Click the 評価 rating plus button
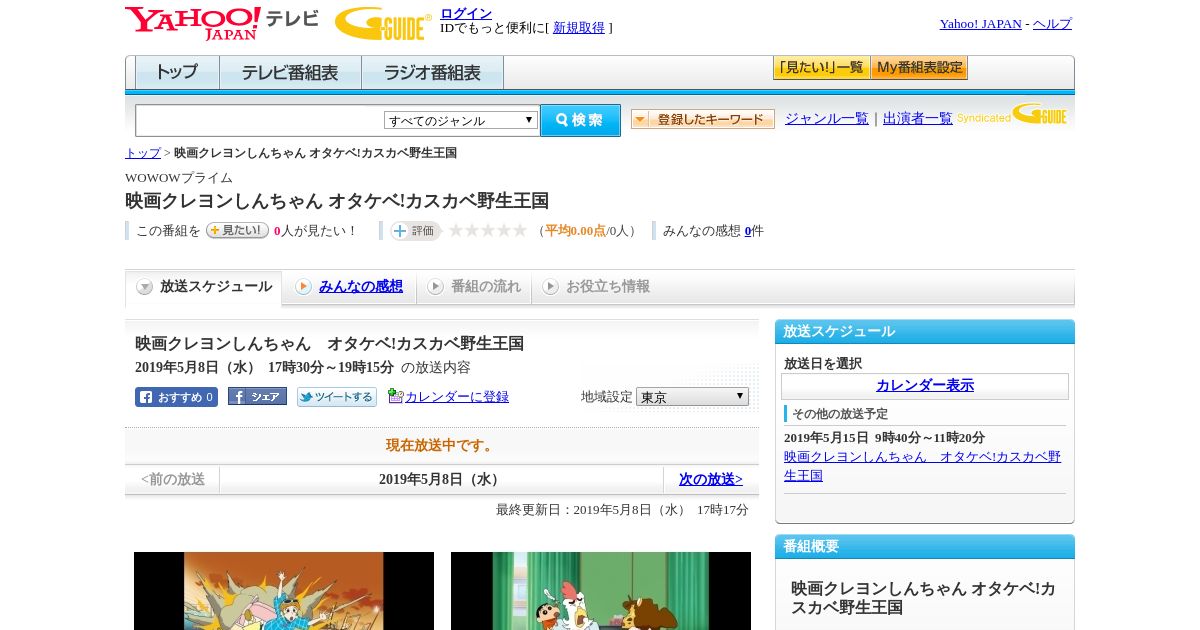Image resolution: width=1200 pixels, height=630 pixels. pyautogui.click(x=415, y=231)
